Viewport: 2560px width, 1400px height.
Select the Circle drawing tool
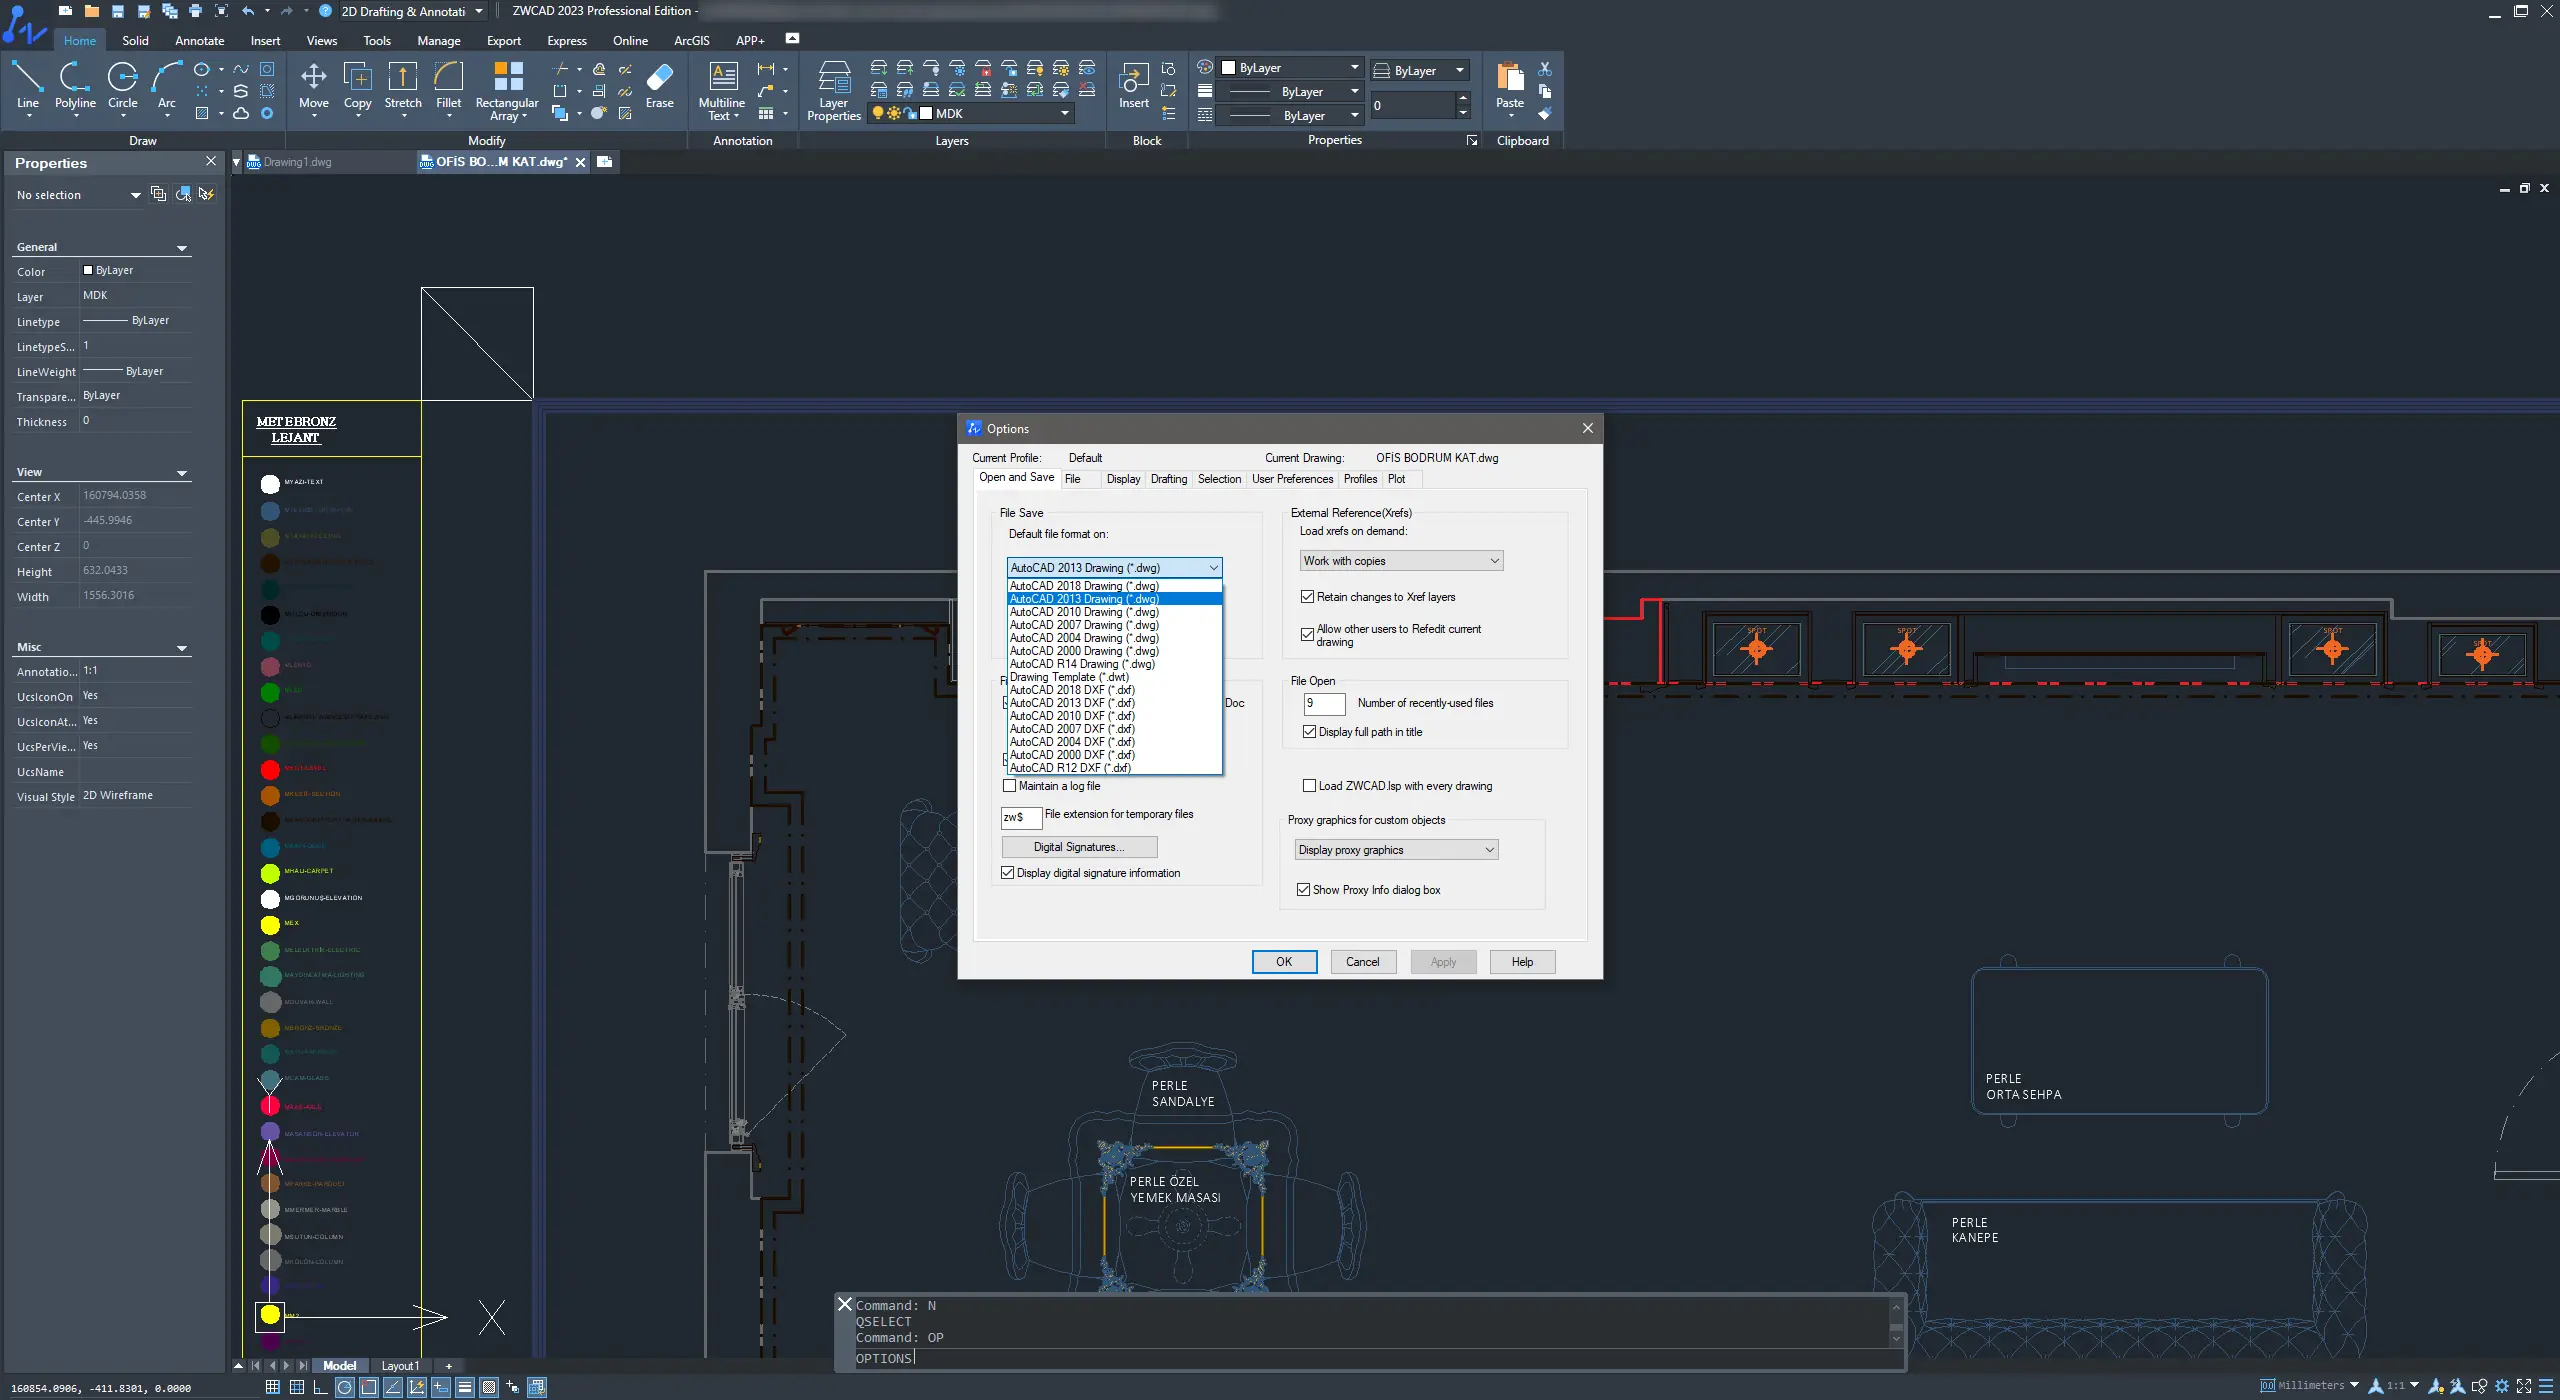(122, 80)
